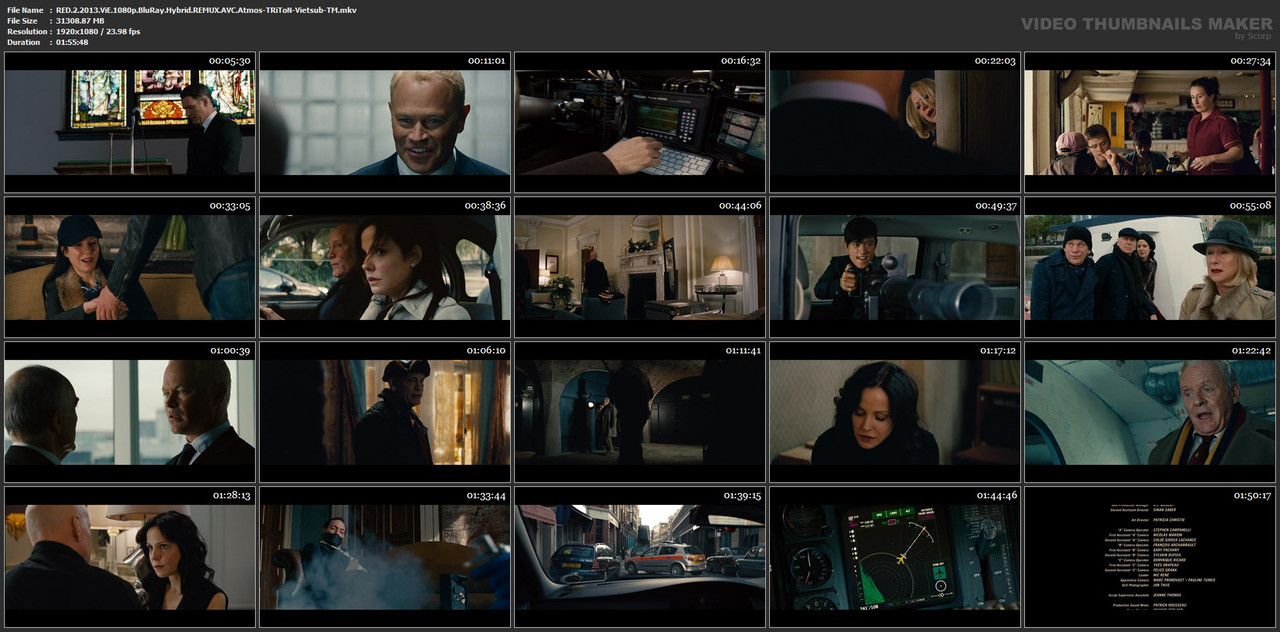Screen dimensions: 1280x632
Task: Click the duration value 01:55:48
Action: (72, 42)
